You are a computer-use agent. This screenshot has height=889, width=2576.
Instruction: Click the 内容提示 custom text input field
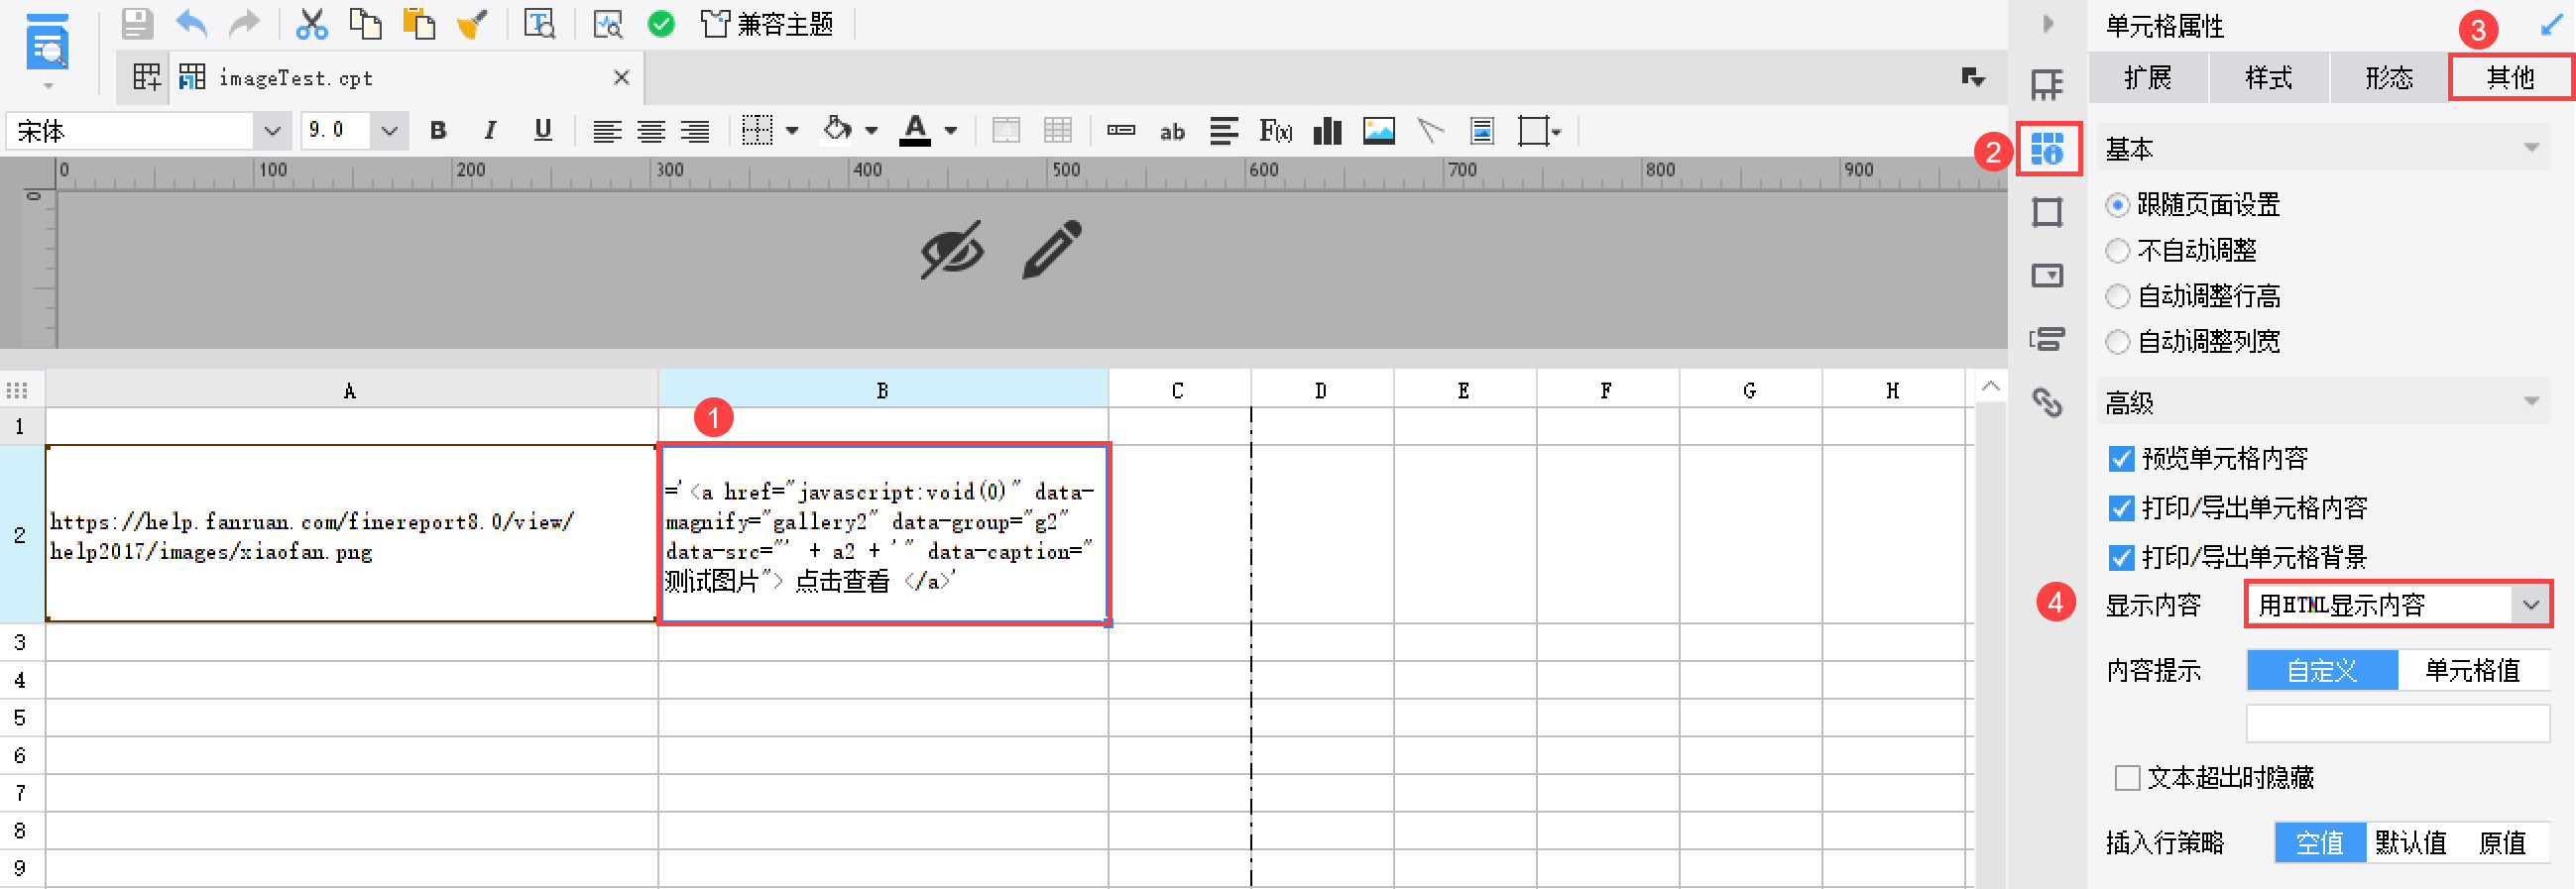(x=2398, y=723)
